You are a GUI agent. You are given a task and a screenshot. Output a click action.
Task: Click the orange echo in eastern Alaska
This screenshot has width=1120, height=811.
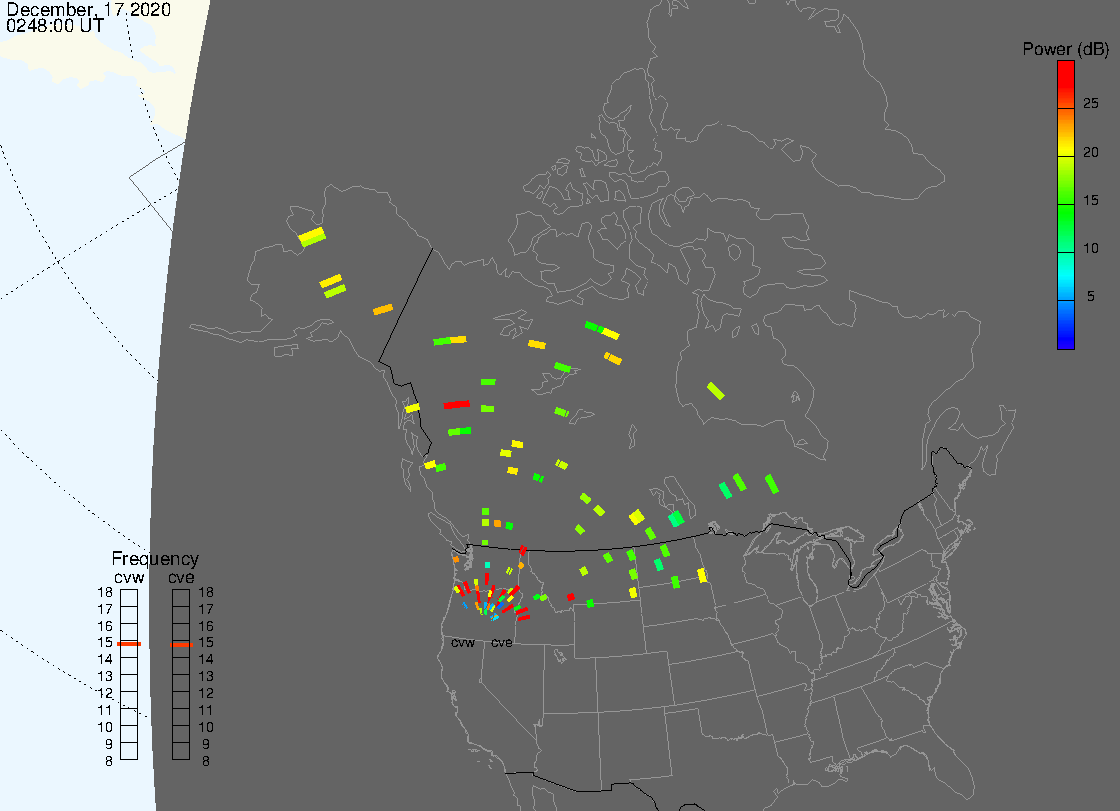point(383,309)
